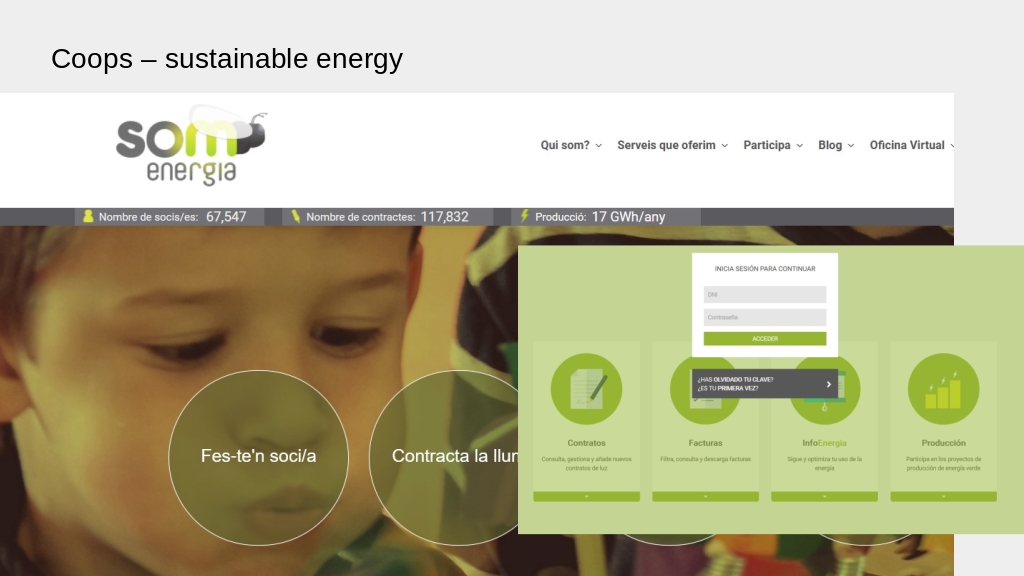Click the Producción bar chart icon
The width and height of the screenshot is (1024, 576).
pos(943,389)
